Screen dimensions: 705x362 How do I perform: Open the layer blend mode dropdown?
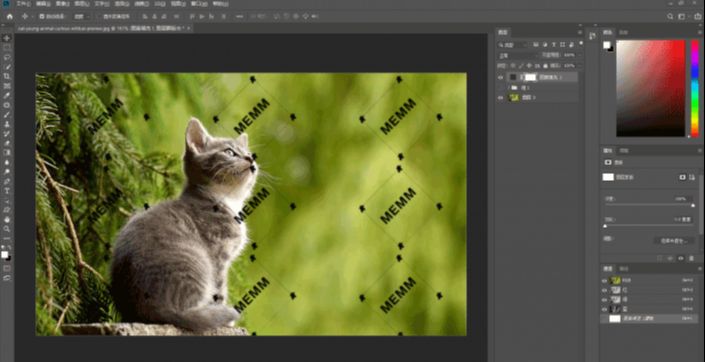pyautogui.click(x=517, y=55)
